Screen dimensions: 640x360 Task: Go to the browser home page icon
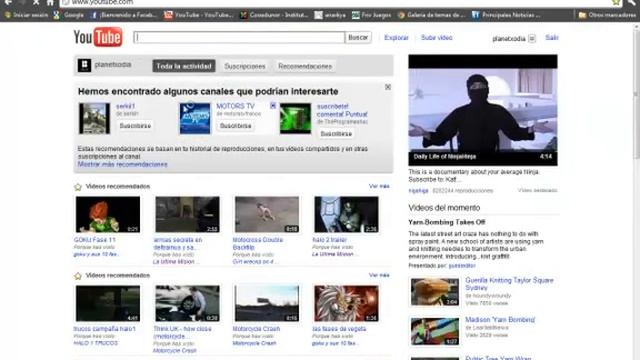tap(50, 2)
